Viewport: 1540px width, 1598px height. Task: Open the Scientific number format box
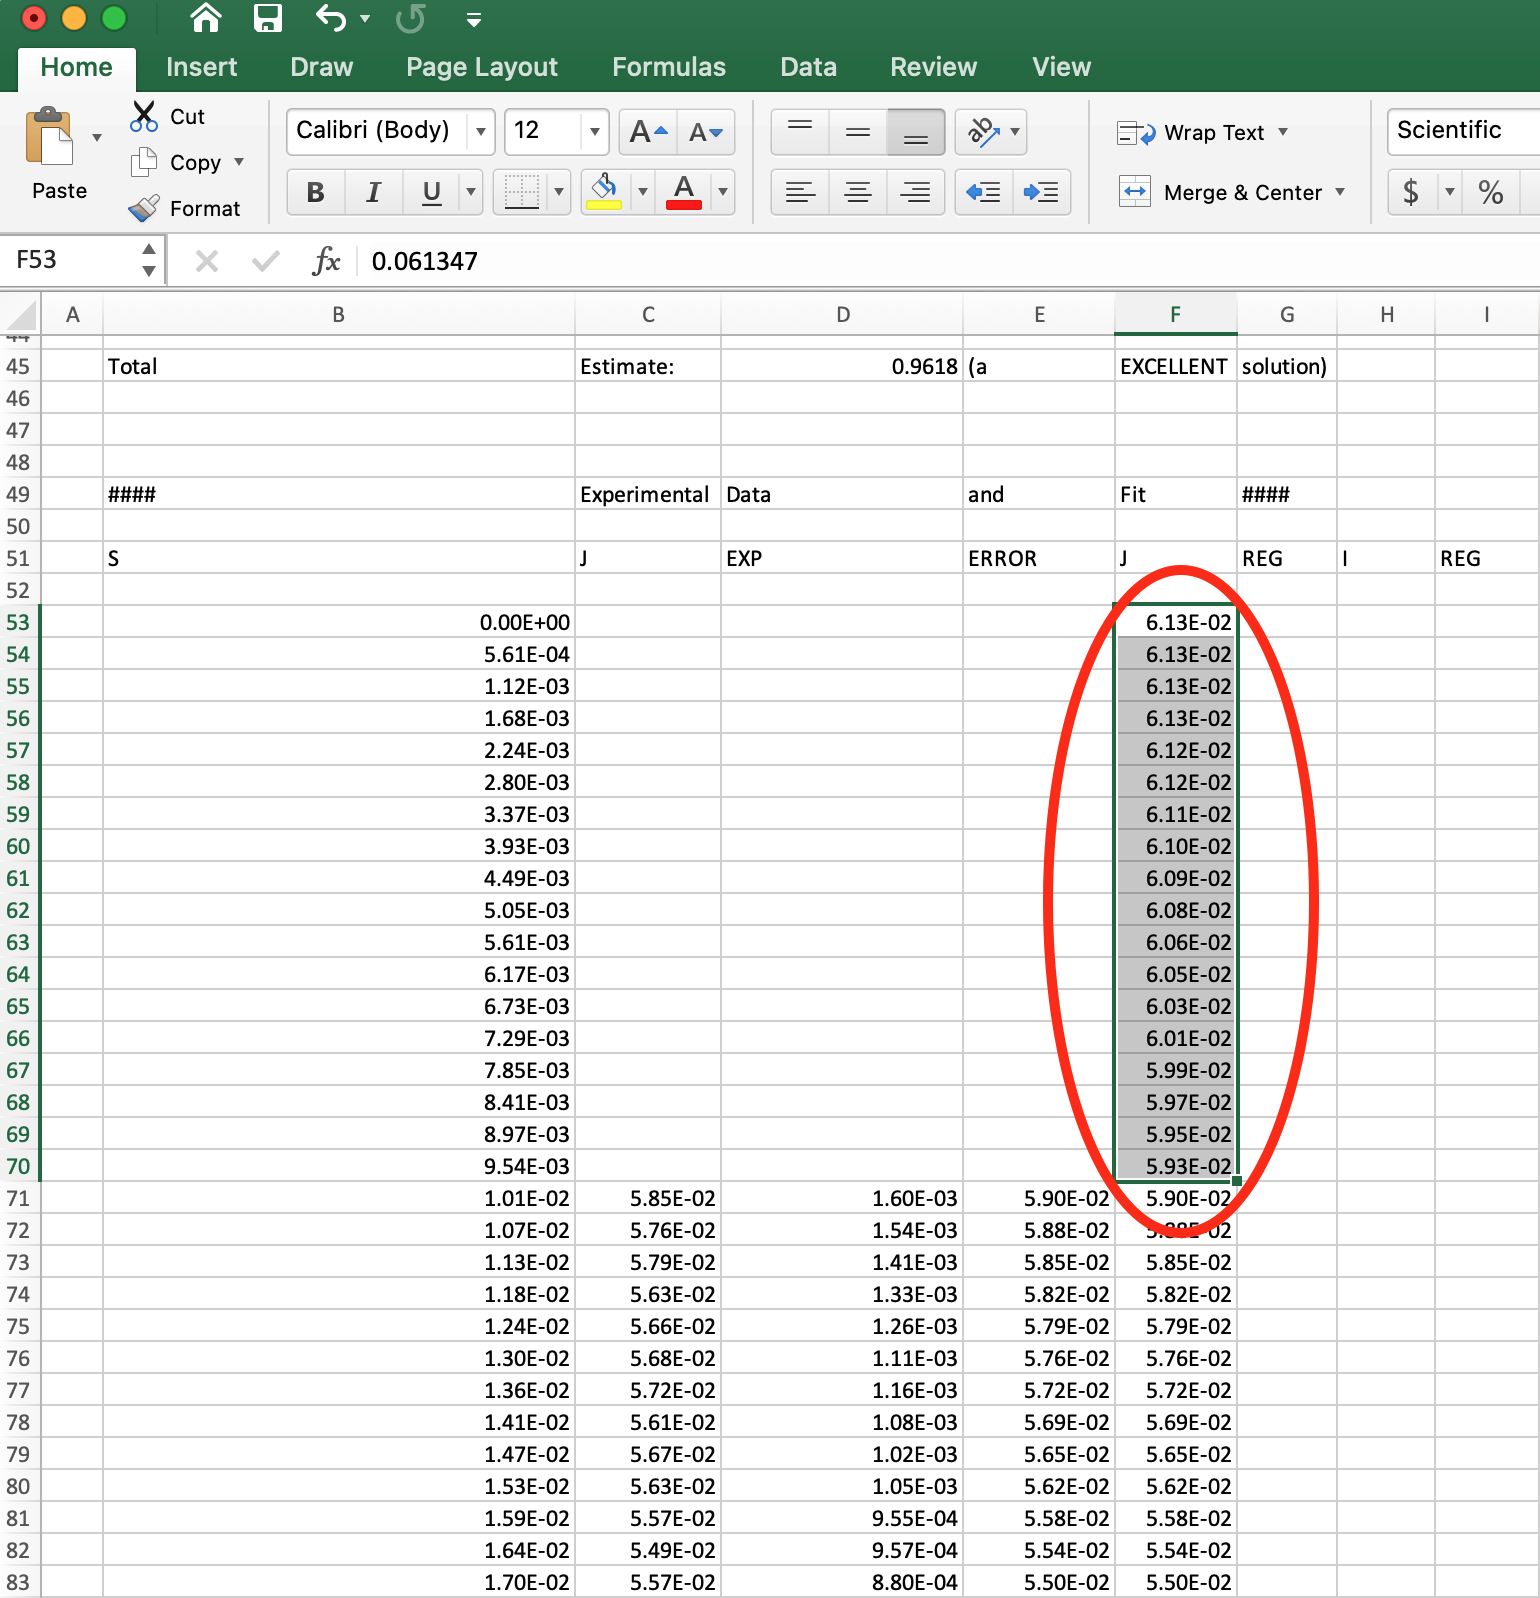coord(1463,131)
